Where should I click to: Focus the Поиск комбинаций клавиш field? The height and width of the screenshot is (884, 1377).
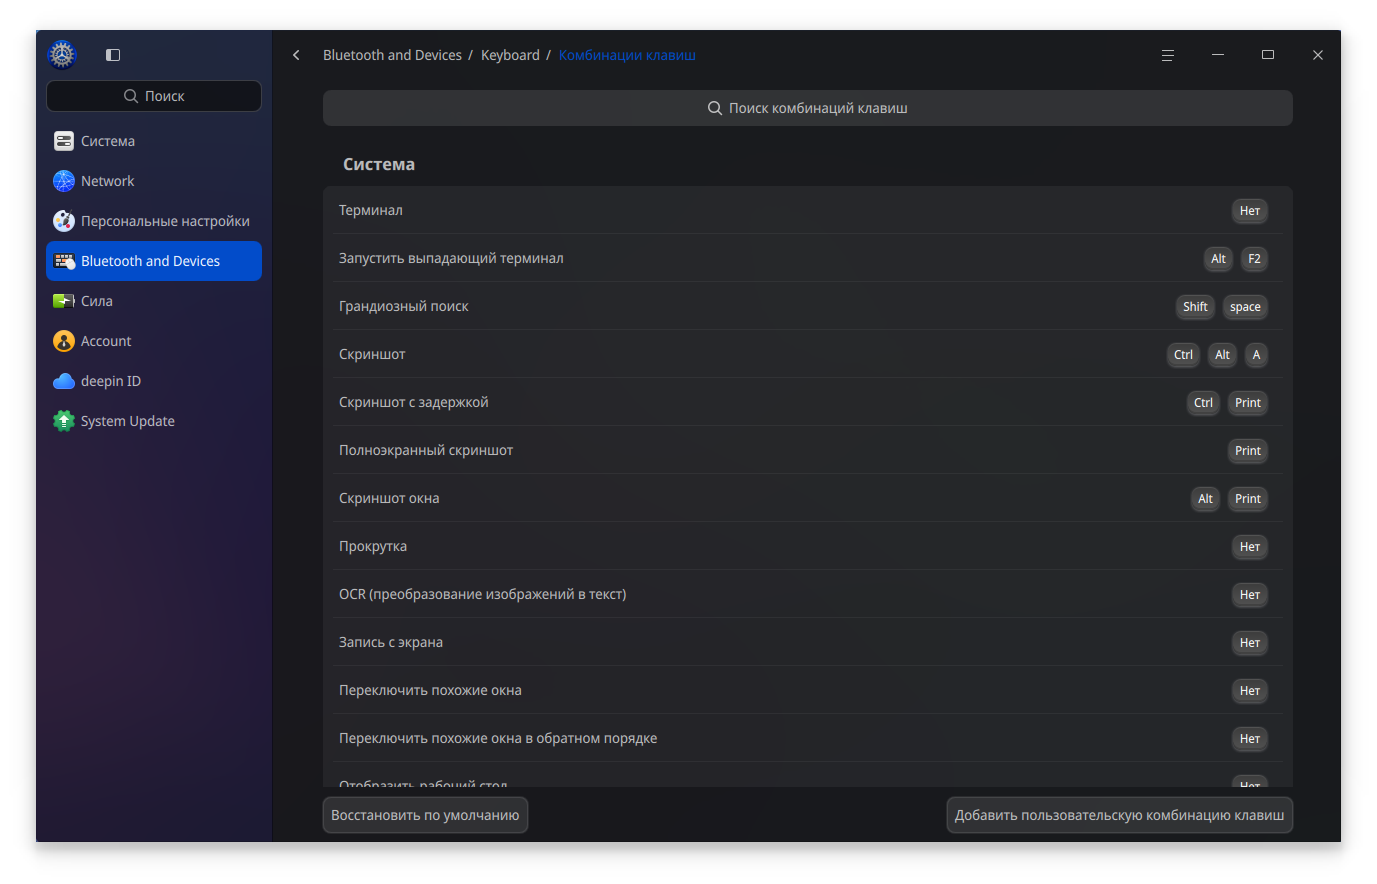(808, 108)
